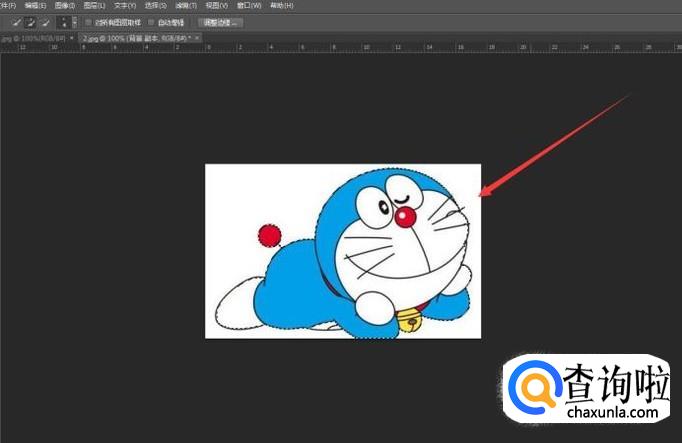Close the 2.jpg document tab
The image size is (682, 443).
pyautogui.click(x=197, y=38)
